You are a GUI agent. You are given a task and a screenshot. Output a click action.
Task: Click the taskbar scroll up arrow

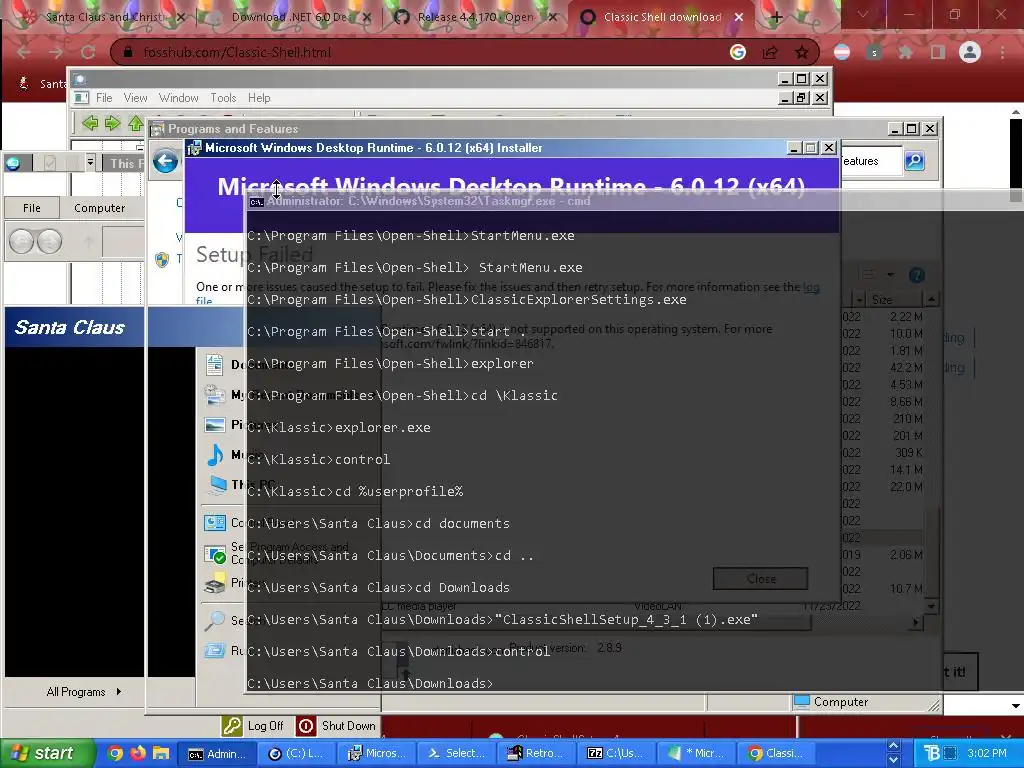893,746
